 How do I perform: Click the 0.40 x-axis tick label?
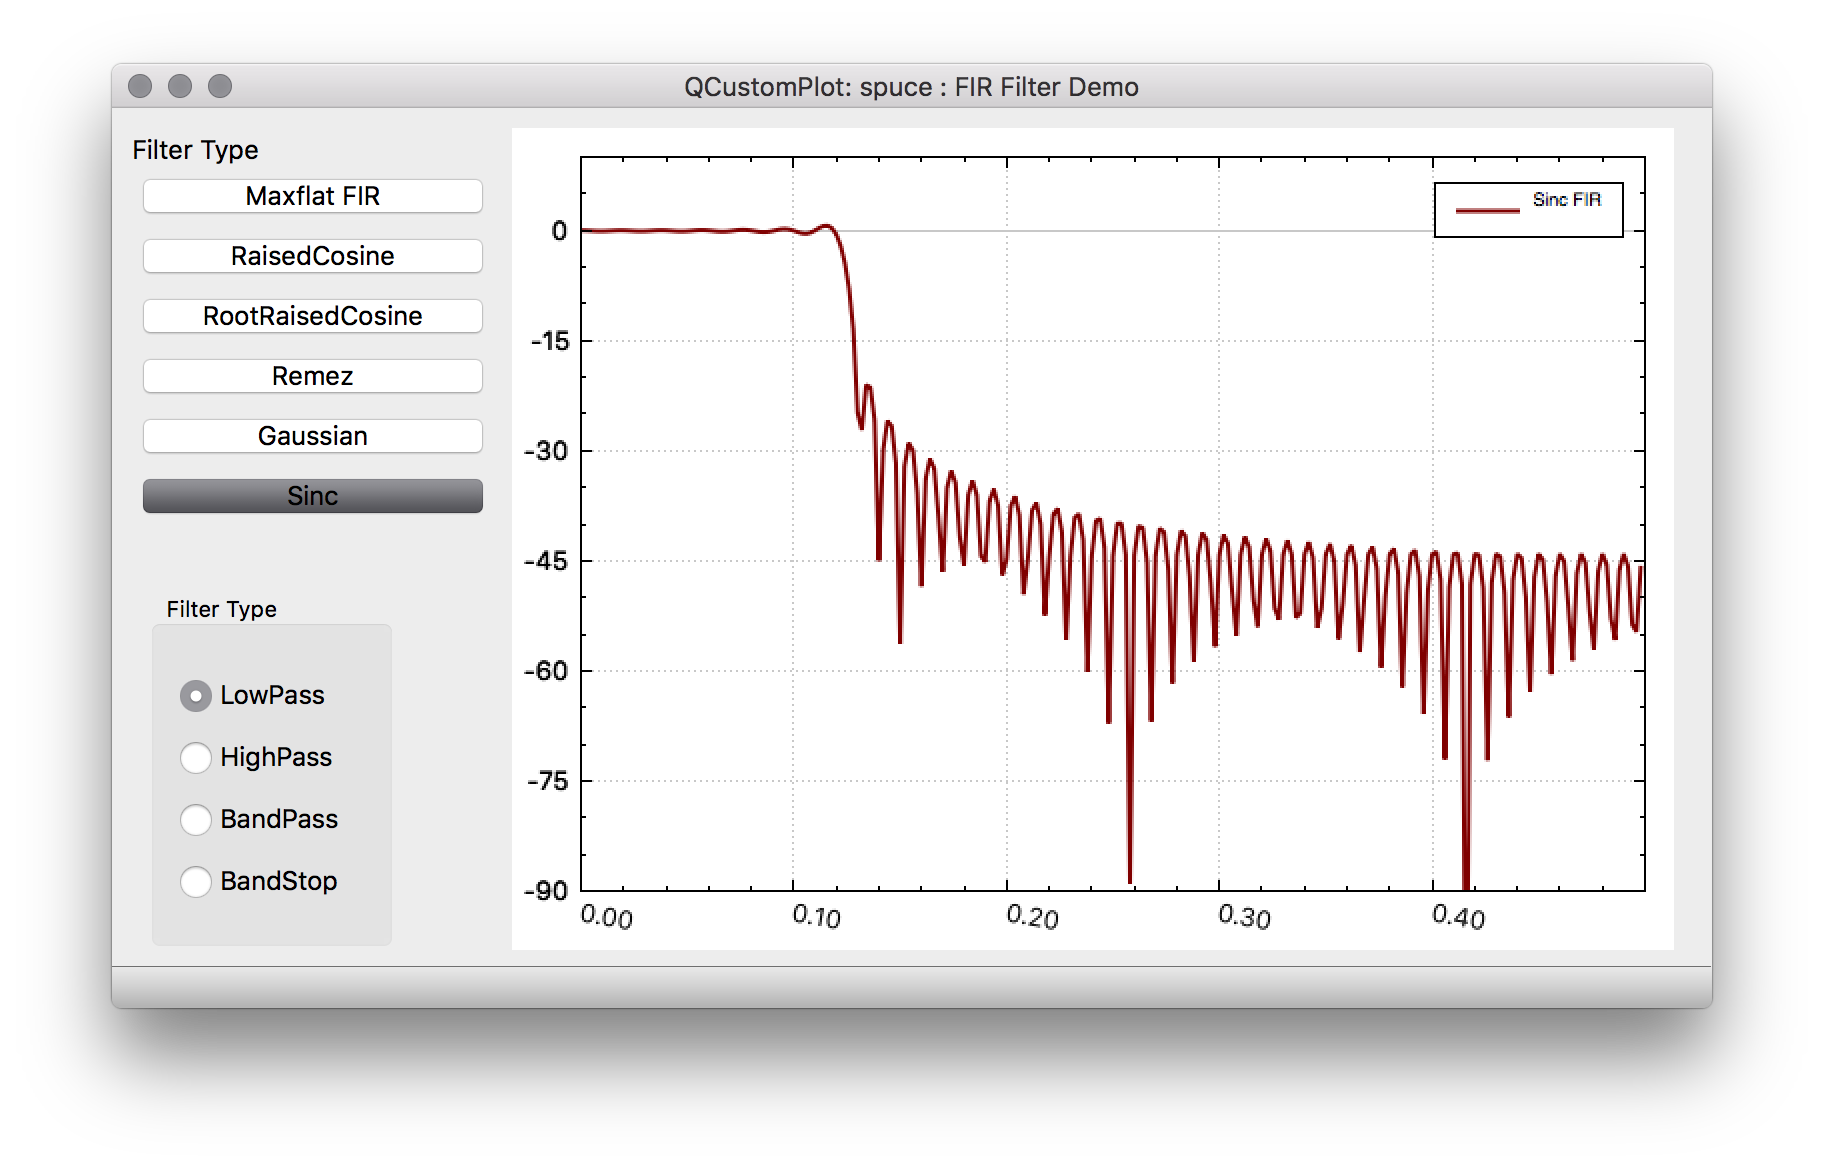1458,916
